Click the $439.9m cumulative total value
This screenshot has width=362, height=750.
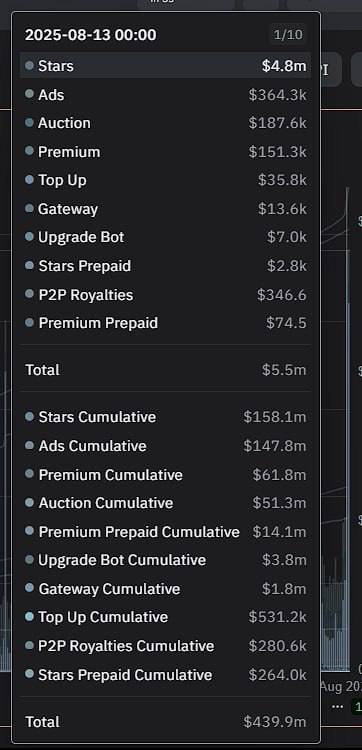point(275,721)
